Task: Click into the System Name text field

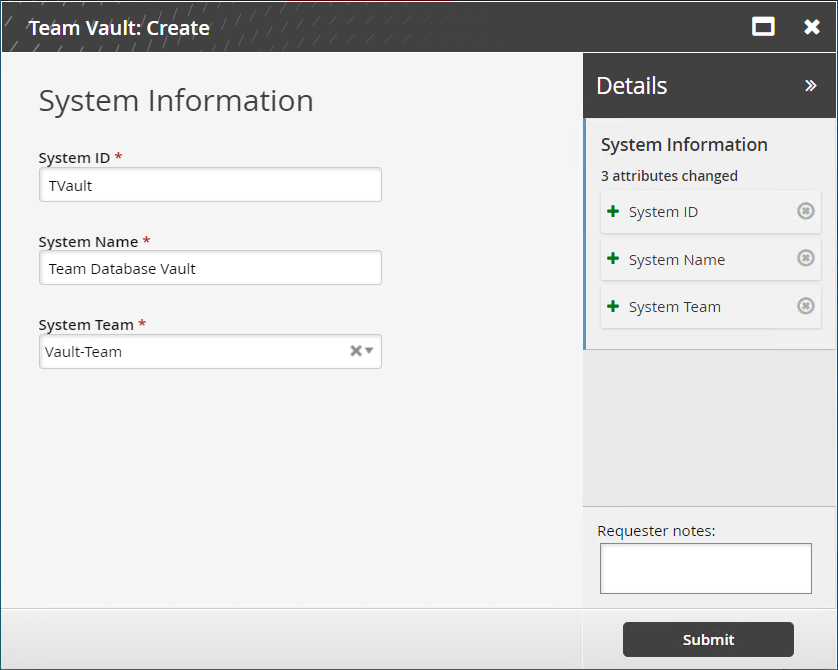Action: pyautogui.click(x=210, y=268)
